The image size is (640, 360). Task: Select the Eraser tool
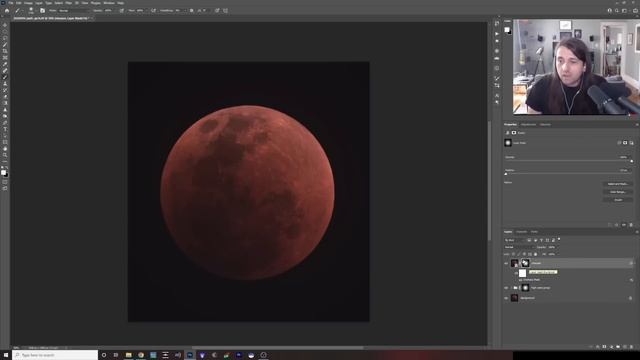tap(5, 97)
